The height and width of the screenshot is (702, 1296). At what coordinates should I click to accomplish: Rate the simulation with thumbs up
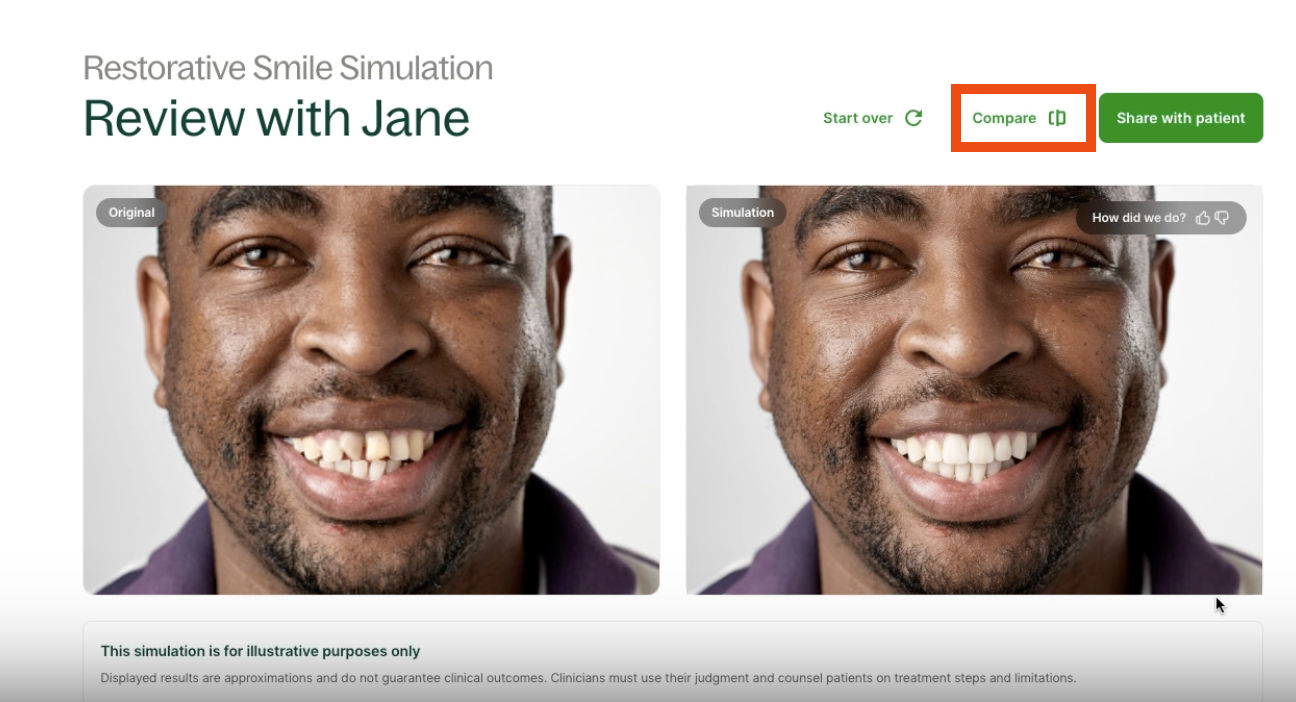(1203, 218)
